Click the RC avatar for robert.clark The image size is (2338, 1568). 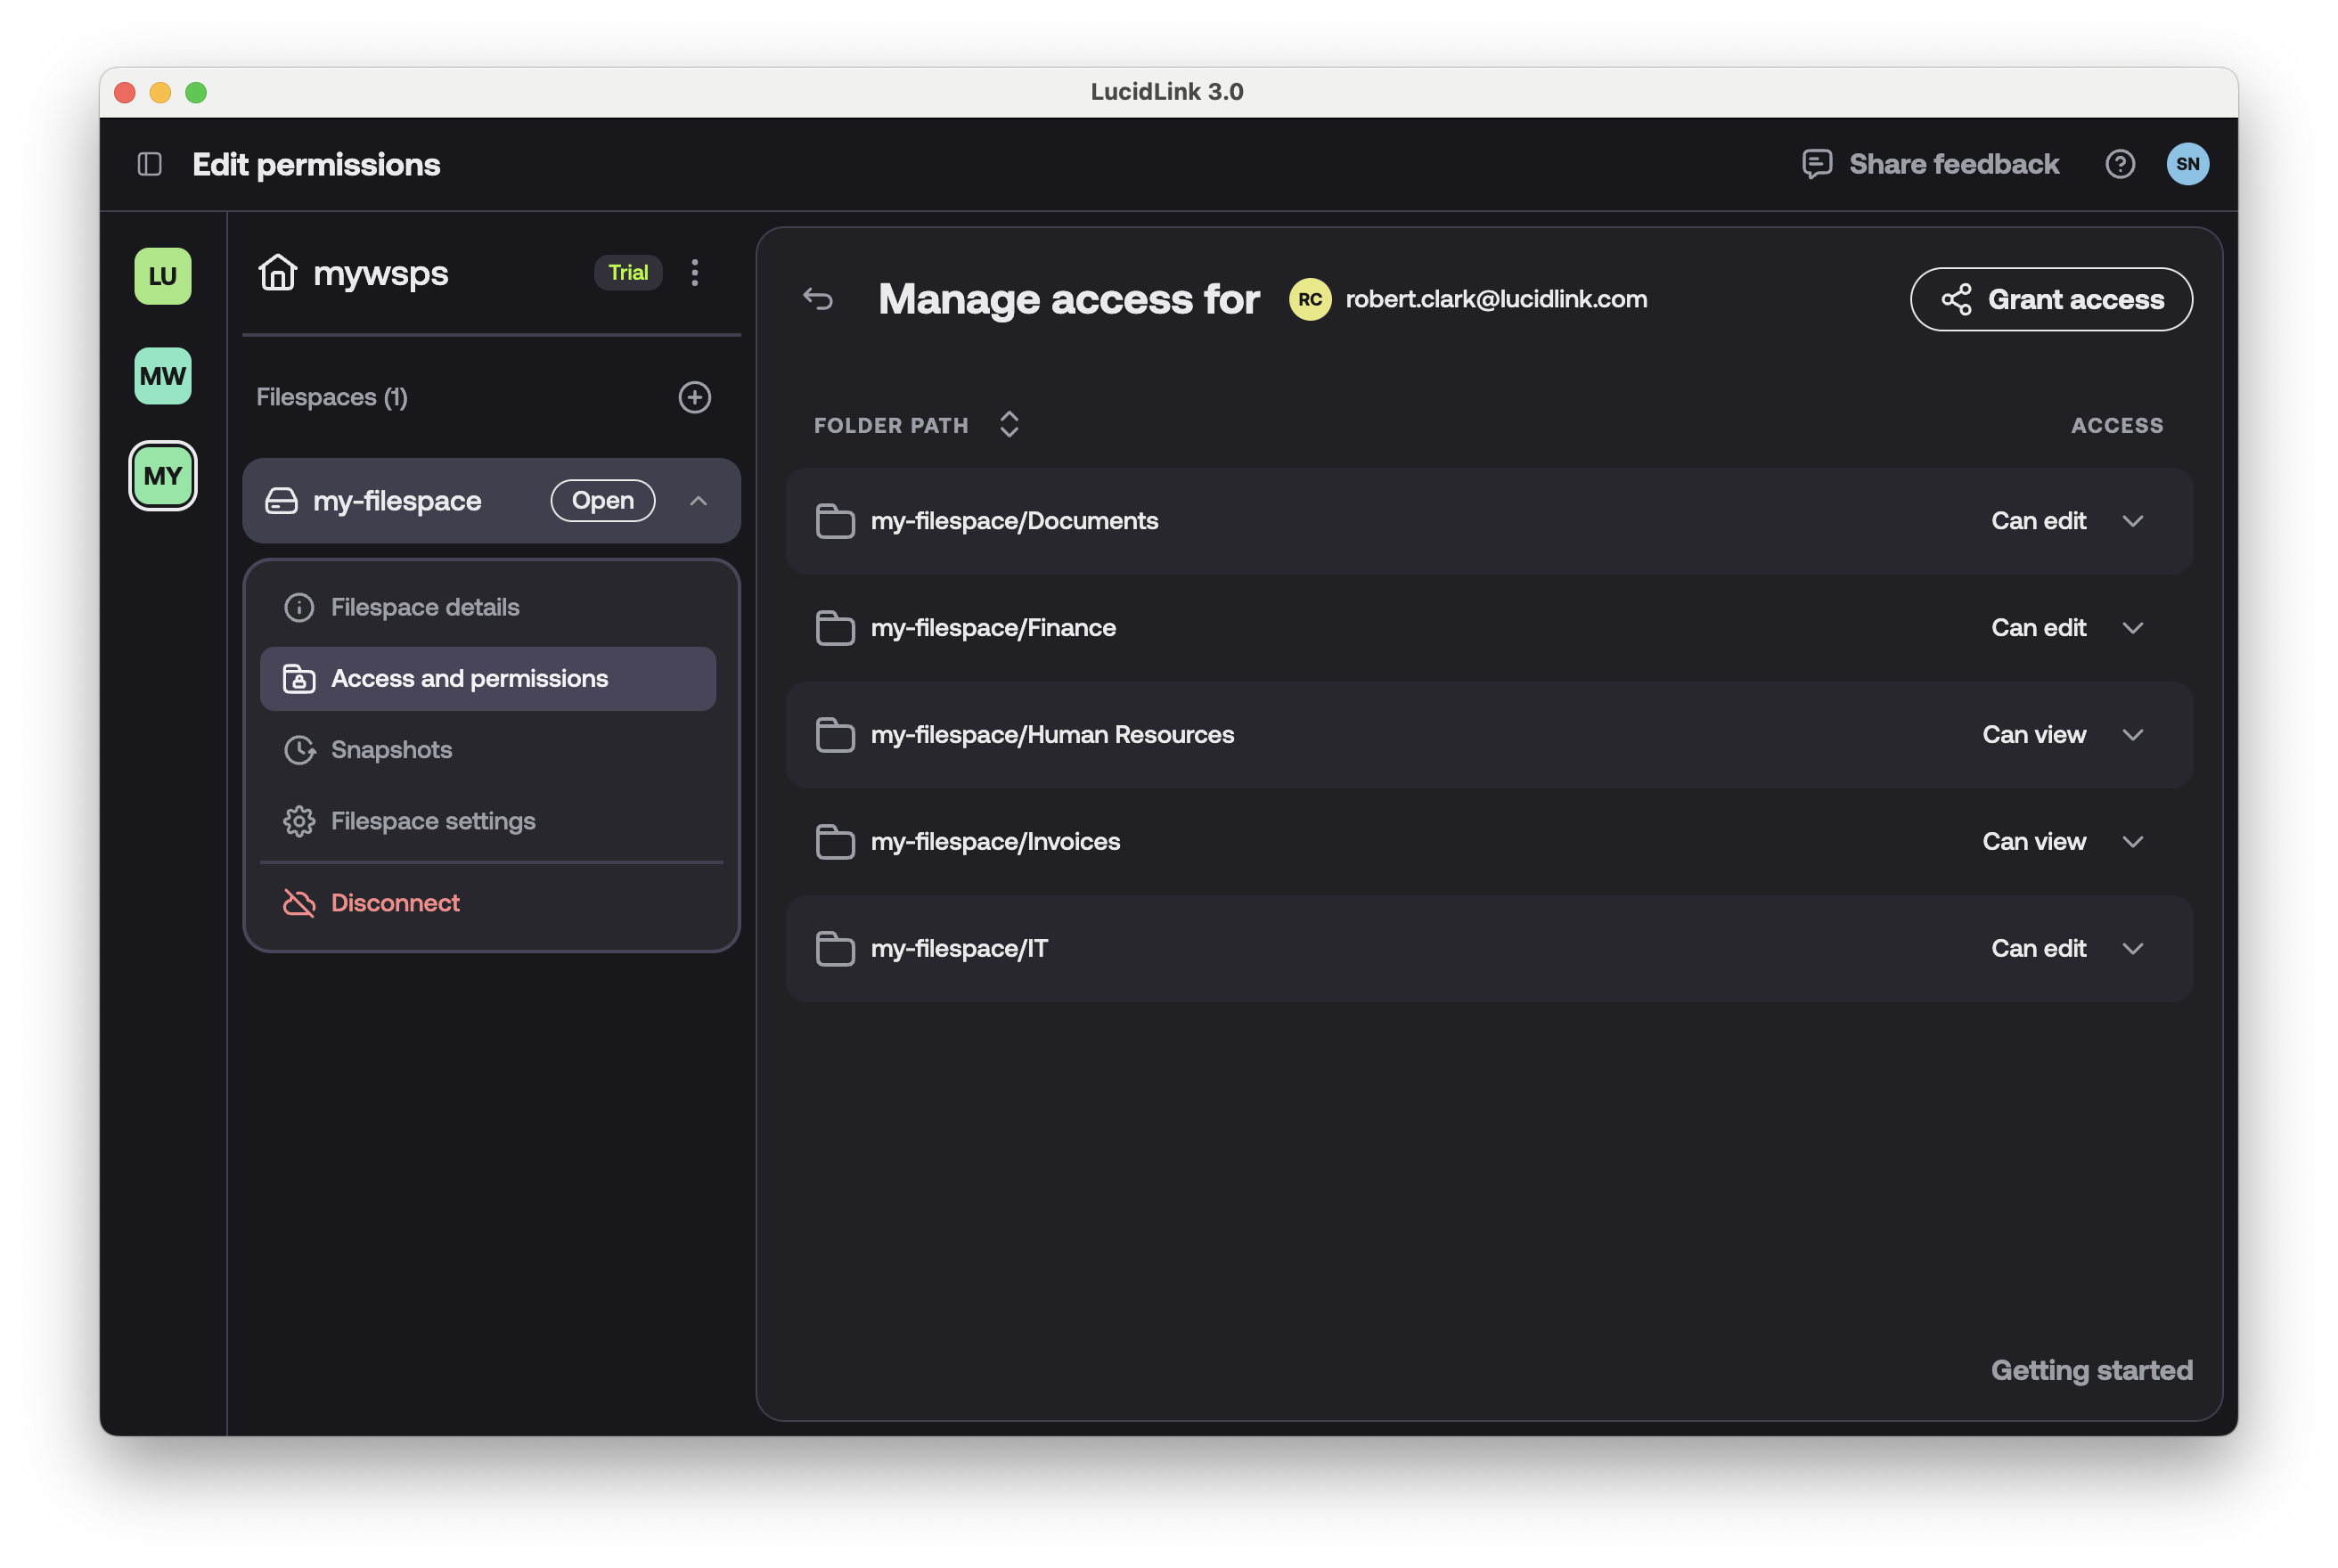click(1310, 299)
